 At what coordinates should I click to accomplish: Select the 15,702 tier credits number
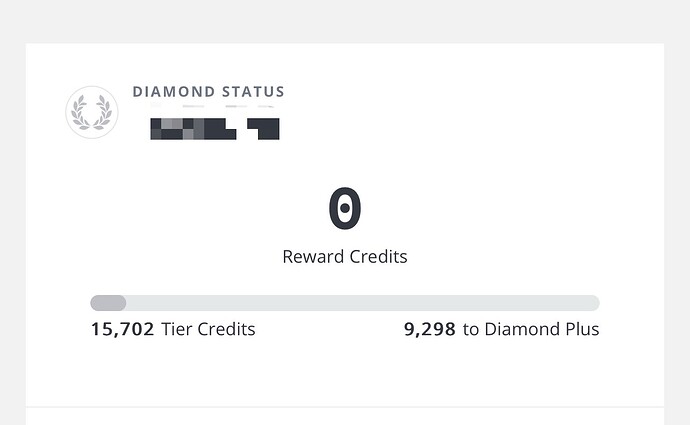click(122, 329)
